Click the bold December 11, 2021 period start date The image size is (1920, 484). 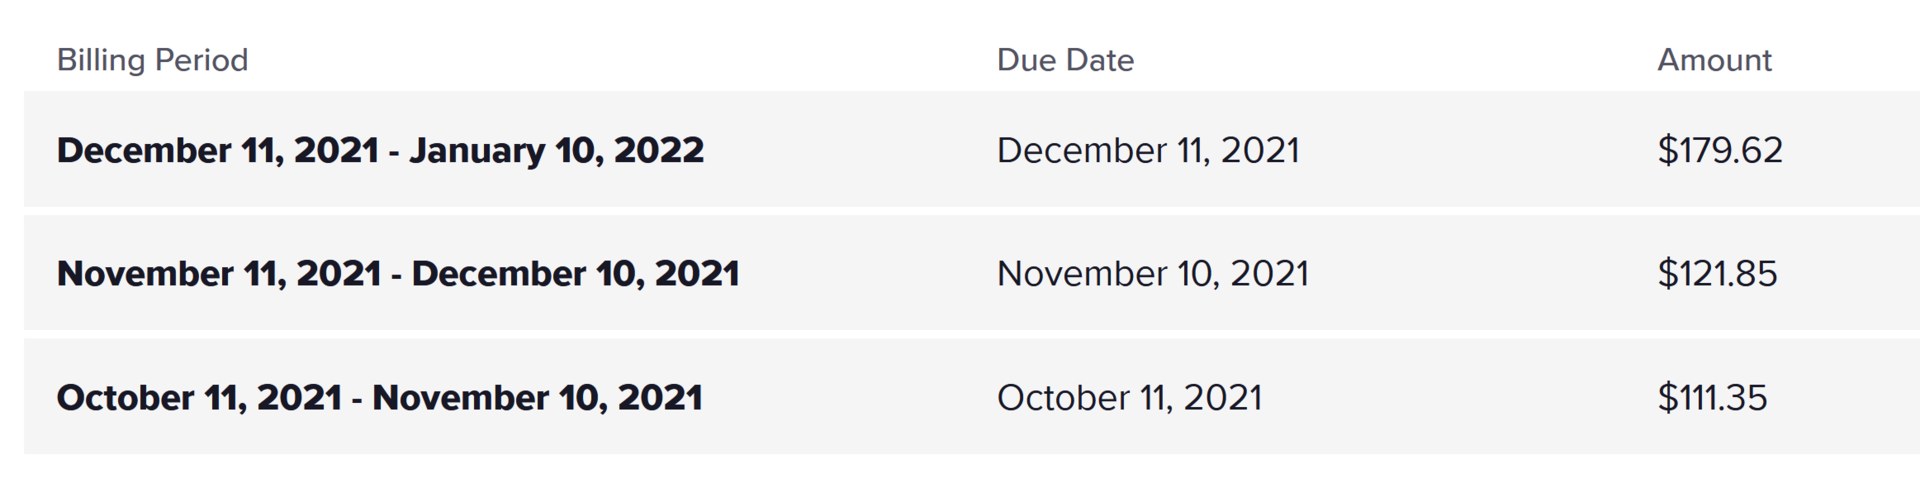[218, 150]
